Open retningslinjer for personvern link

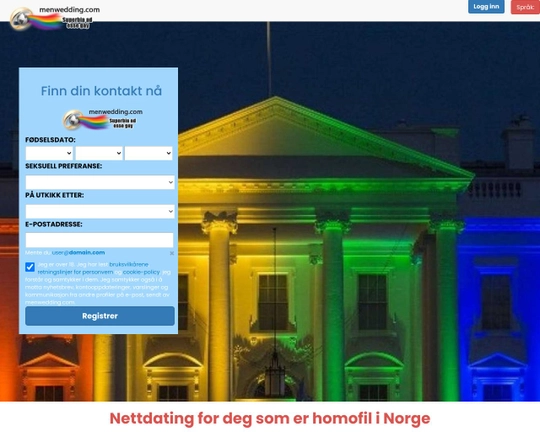75,272
